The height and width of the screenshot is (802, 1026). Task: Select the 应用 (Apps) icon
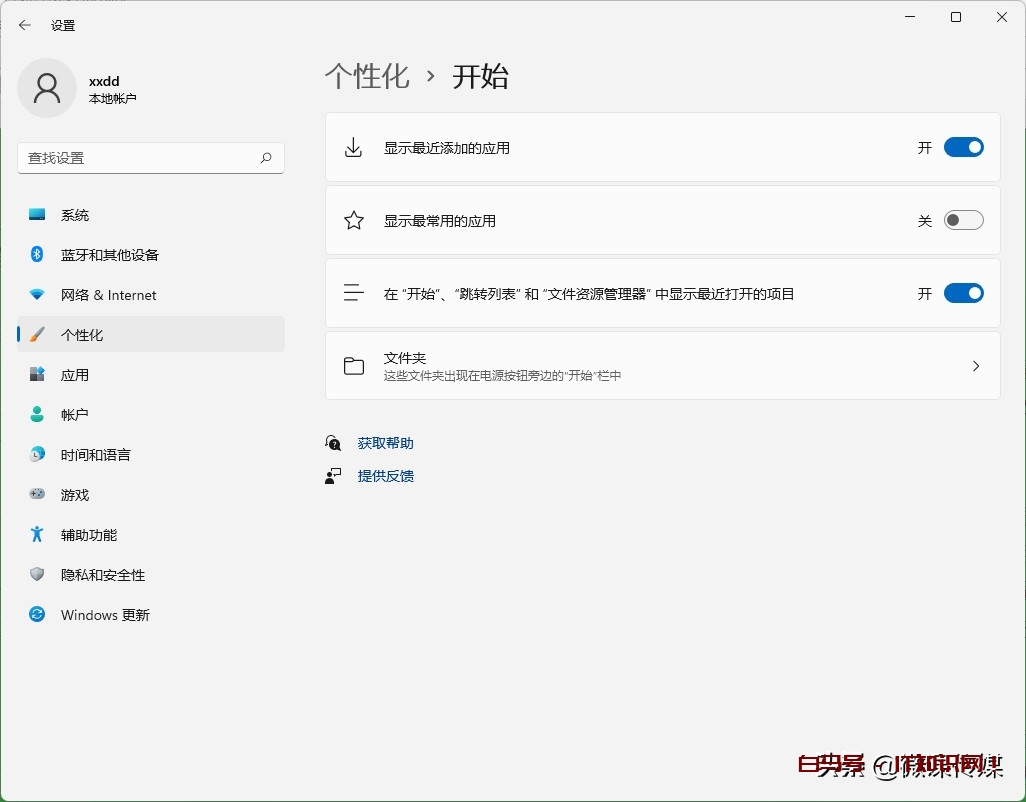(36, 374)
